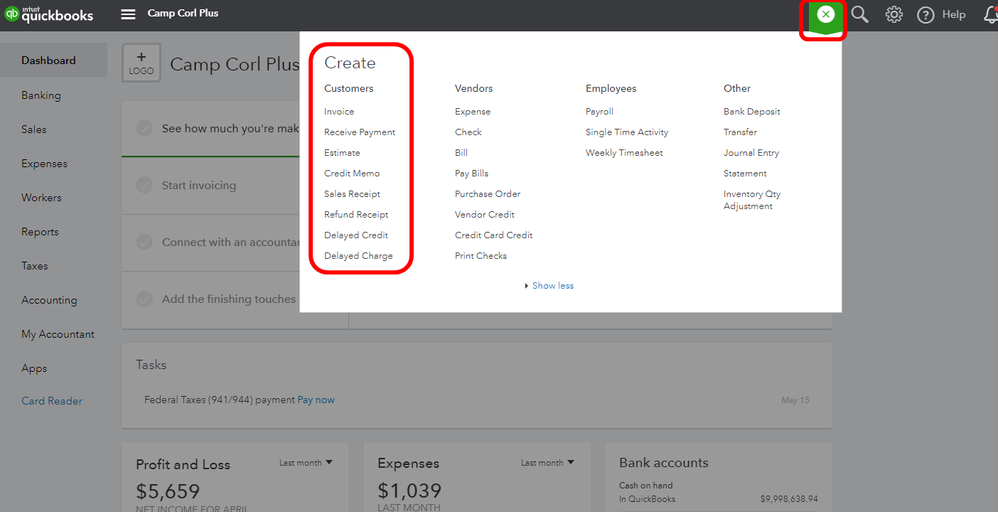Open My Accountant in sidebar
Viewport: 998px width, 512px height.
click(58, 334)
